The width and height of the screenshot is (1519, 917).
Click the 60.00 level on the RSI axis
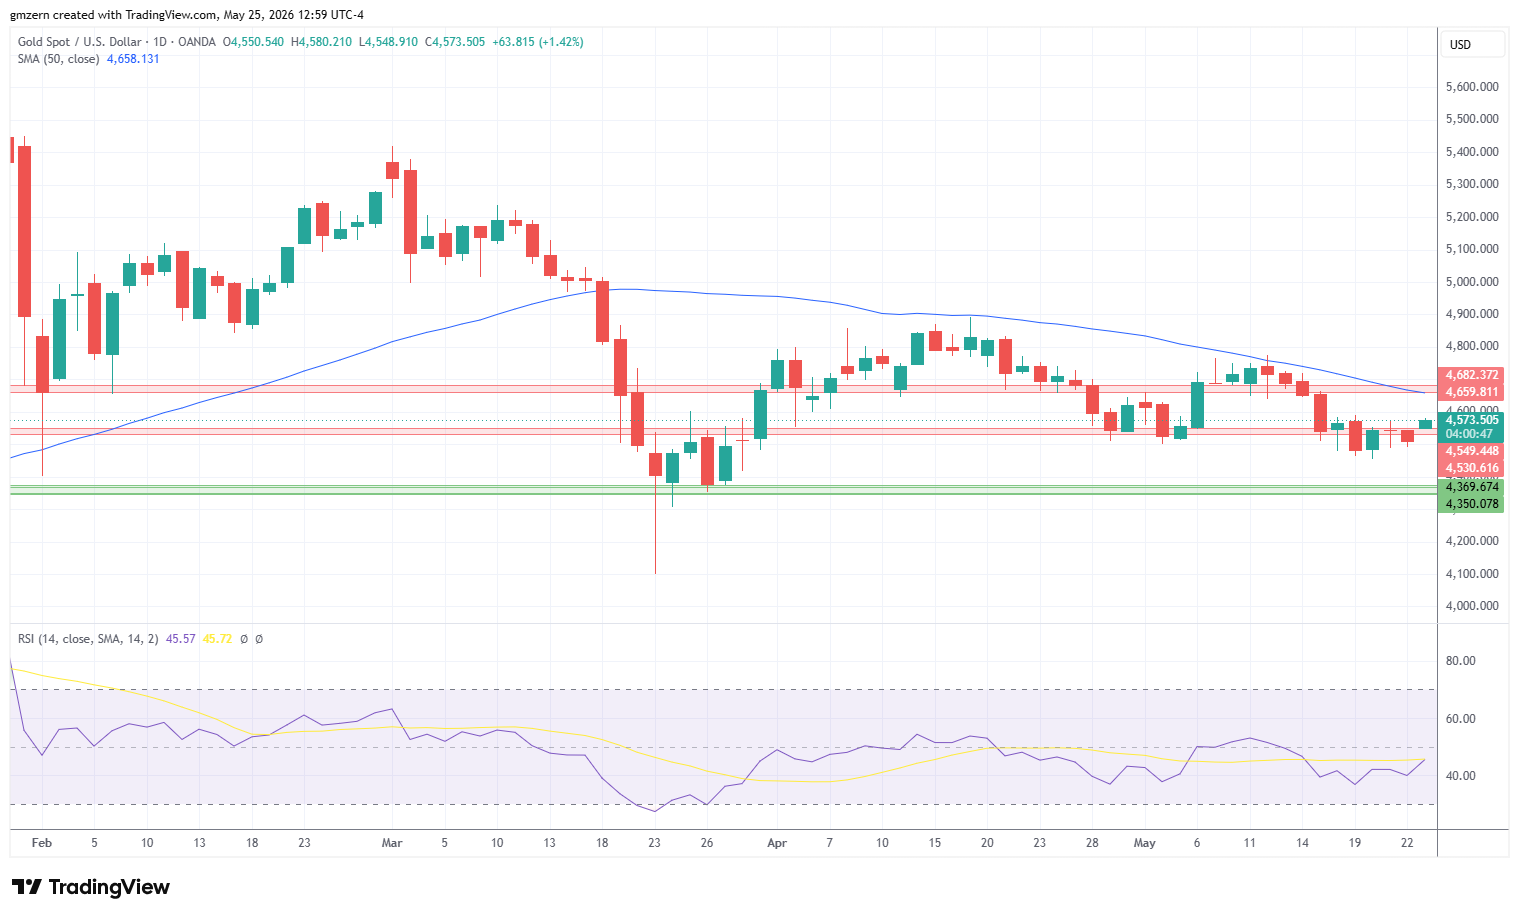(x=1461, y=719)
